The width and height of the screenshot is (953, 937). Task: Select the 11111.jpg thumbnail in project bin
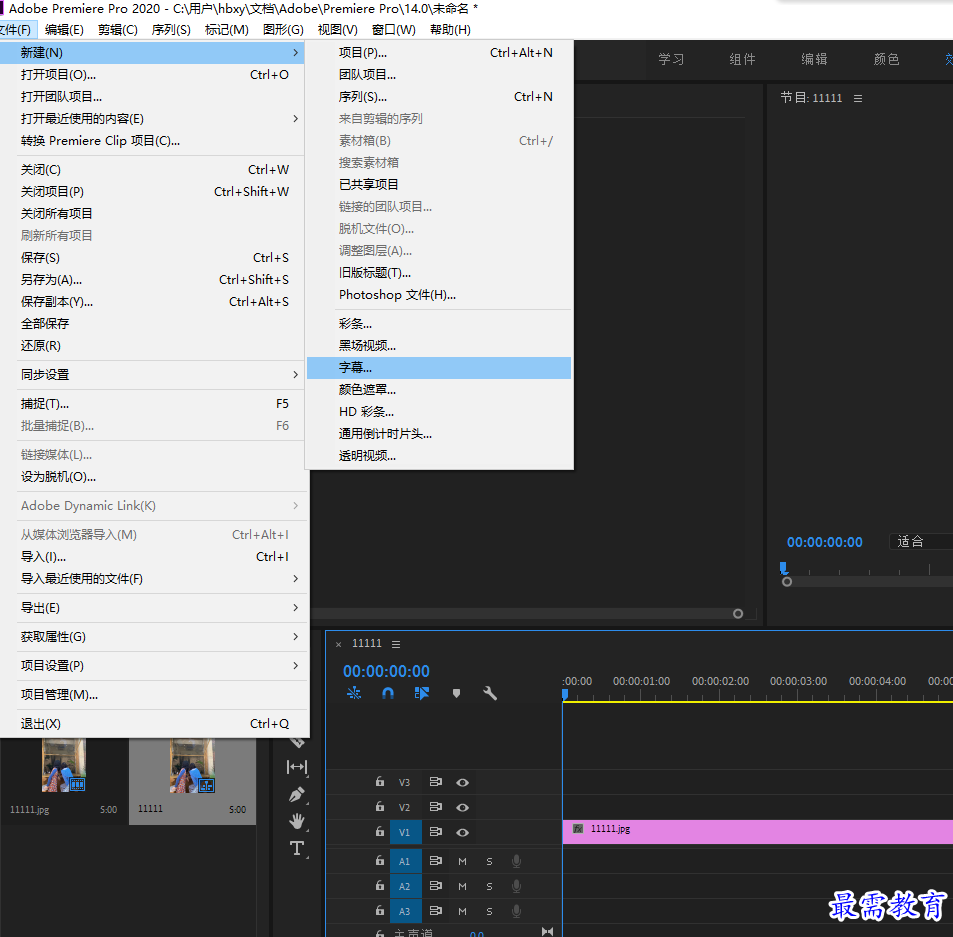coord(63,765)
